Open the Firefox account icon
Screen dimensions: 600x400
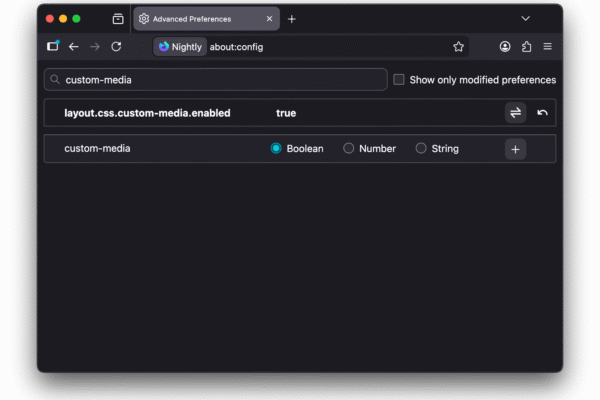tap(505, 47)
